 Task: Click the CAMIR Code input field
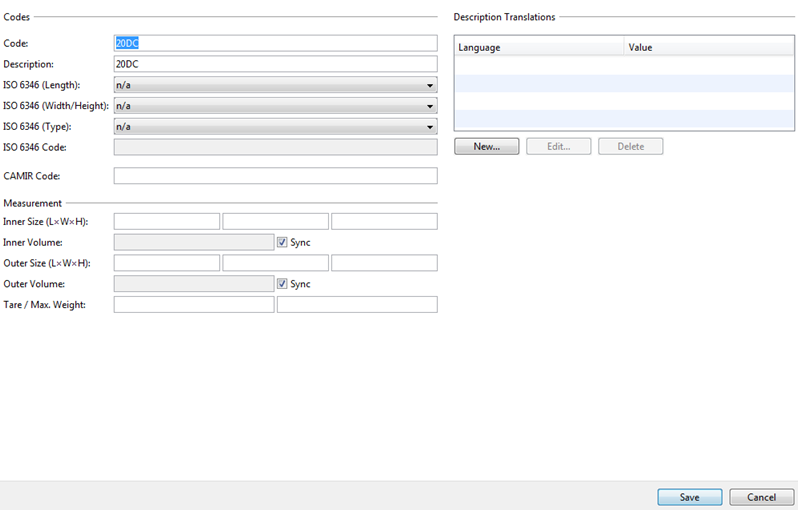pos(275,176)
